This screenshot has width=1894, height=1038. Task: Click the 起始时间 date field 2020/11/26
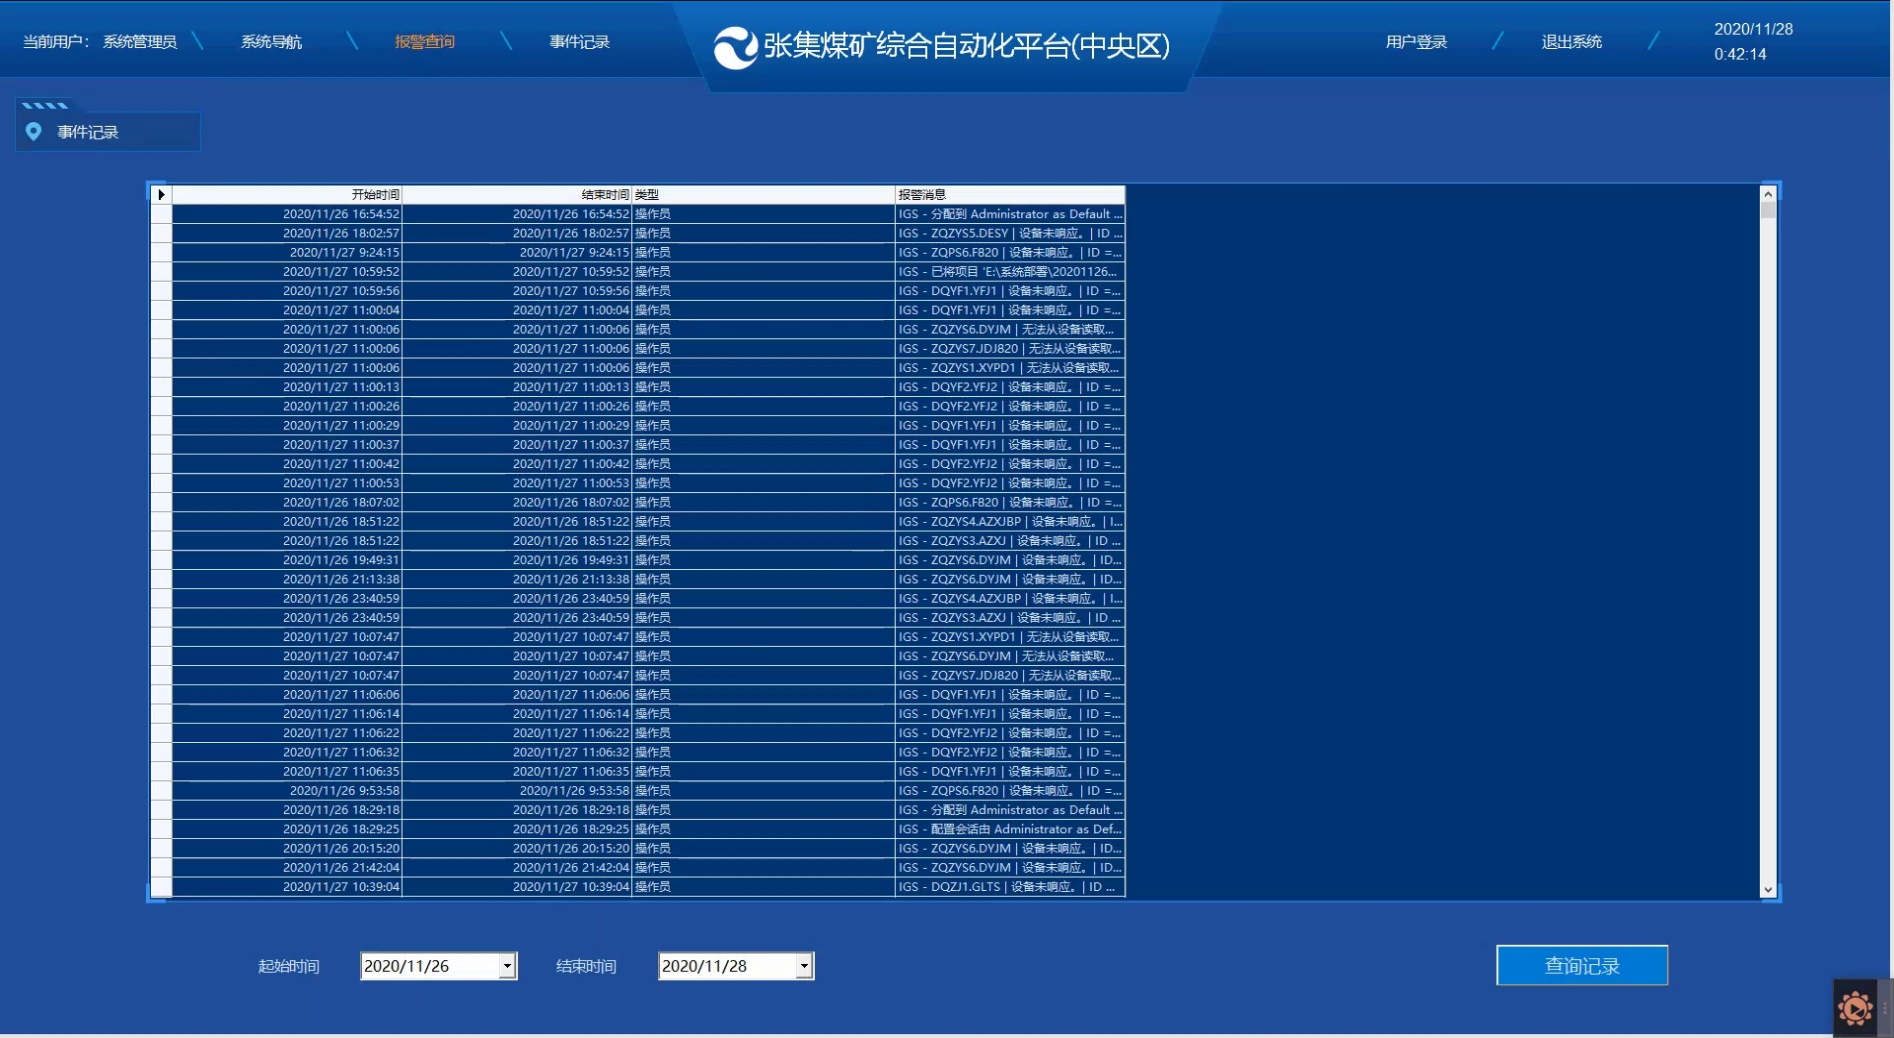click(429, 966)
